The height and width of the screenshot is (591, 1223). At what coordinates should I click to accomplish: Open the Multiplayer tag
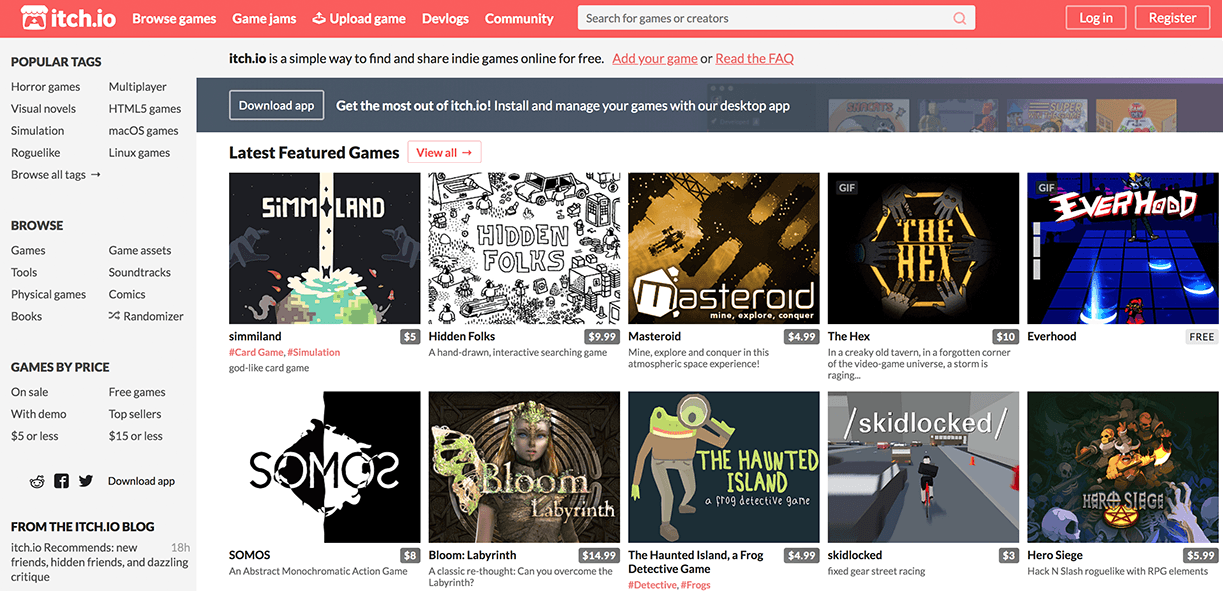tap(137, 87)
